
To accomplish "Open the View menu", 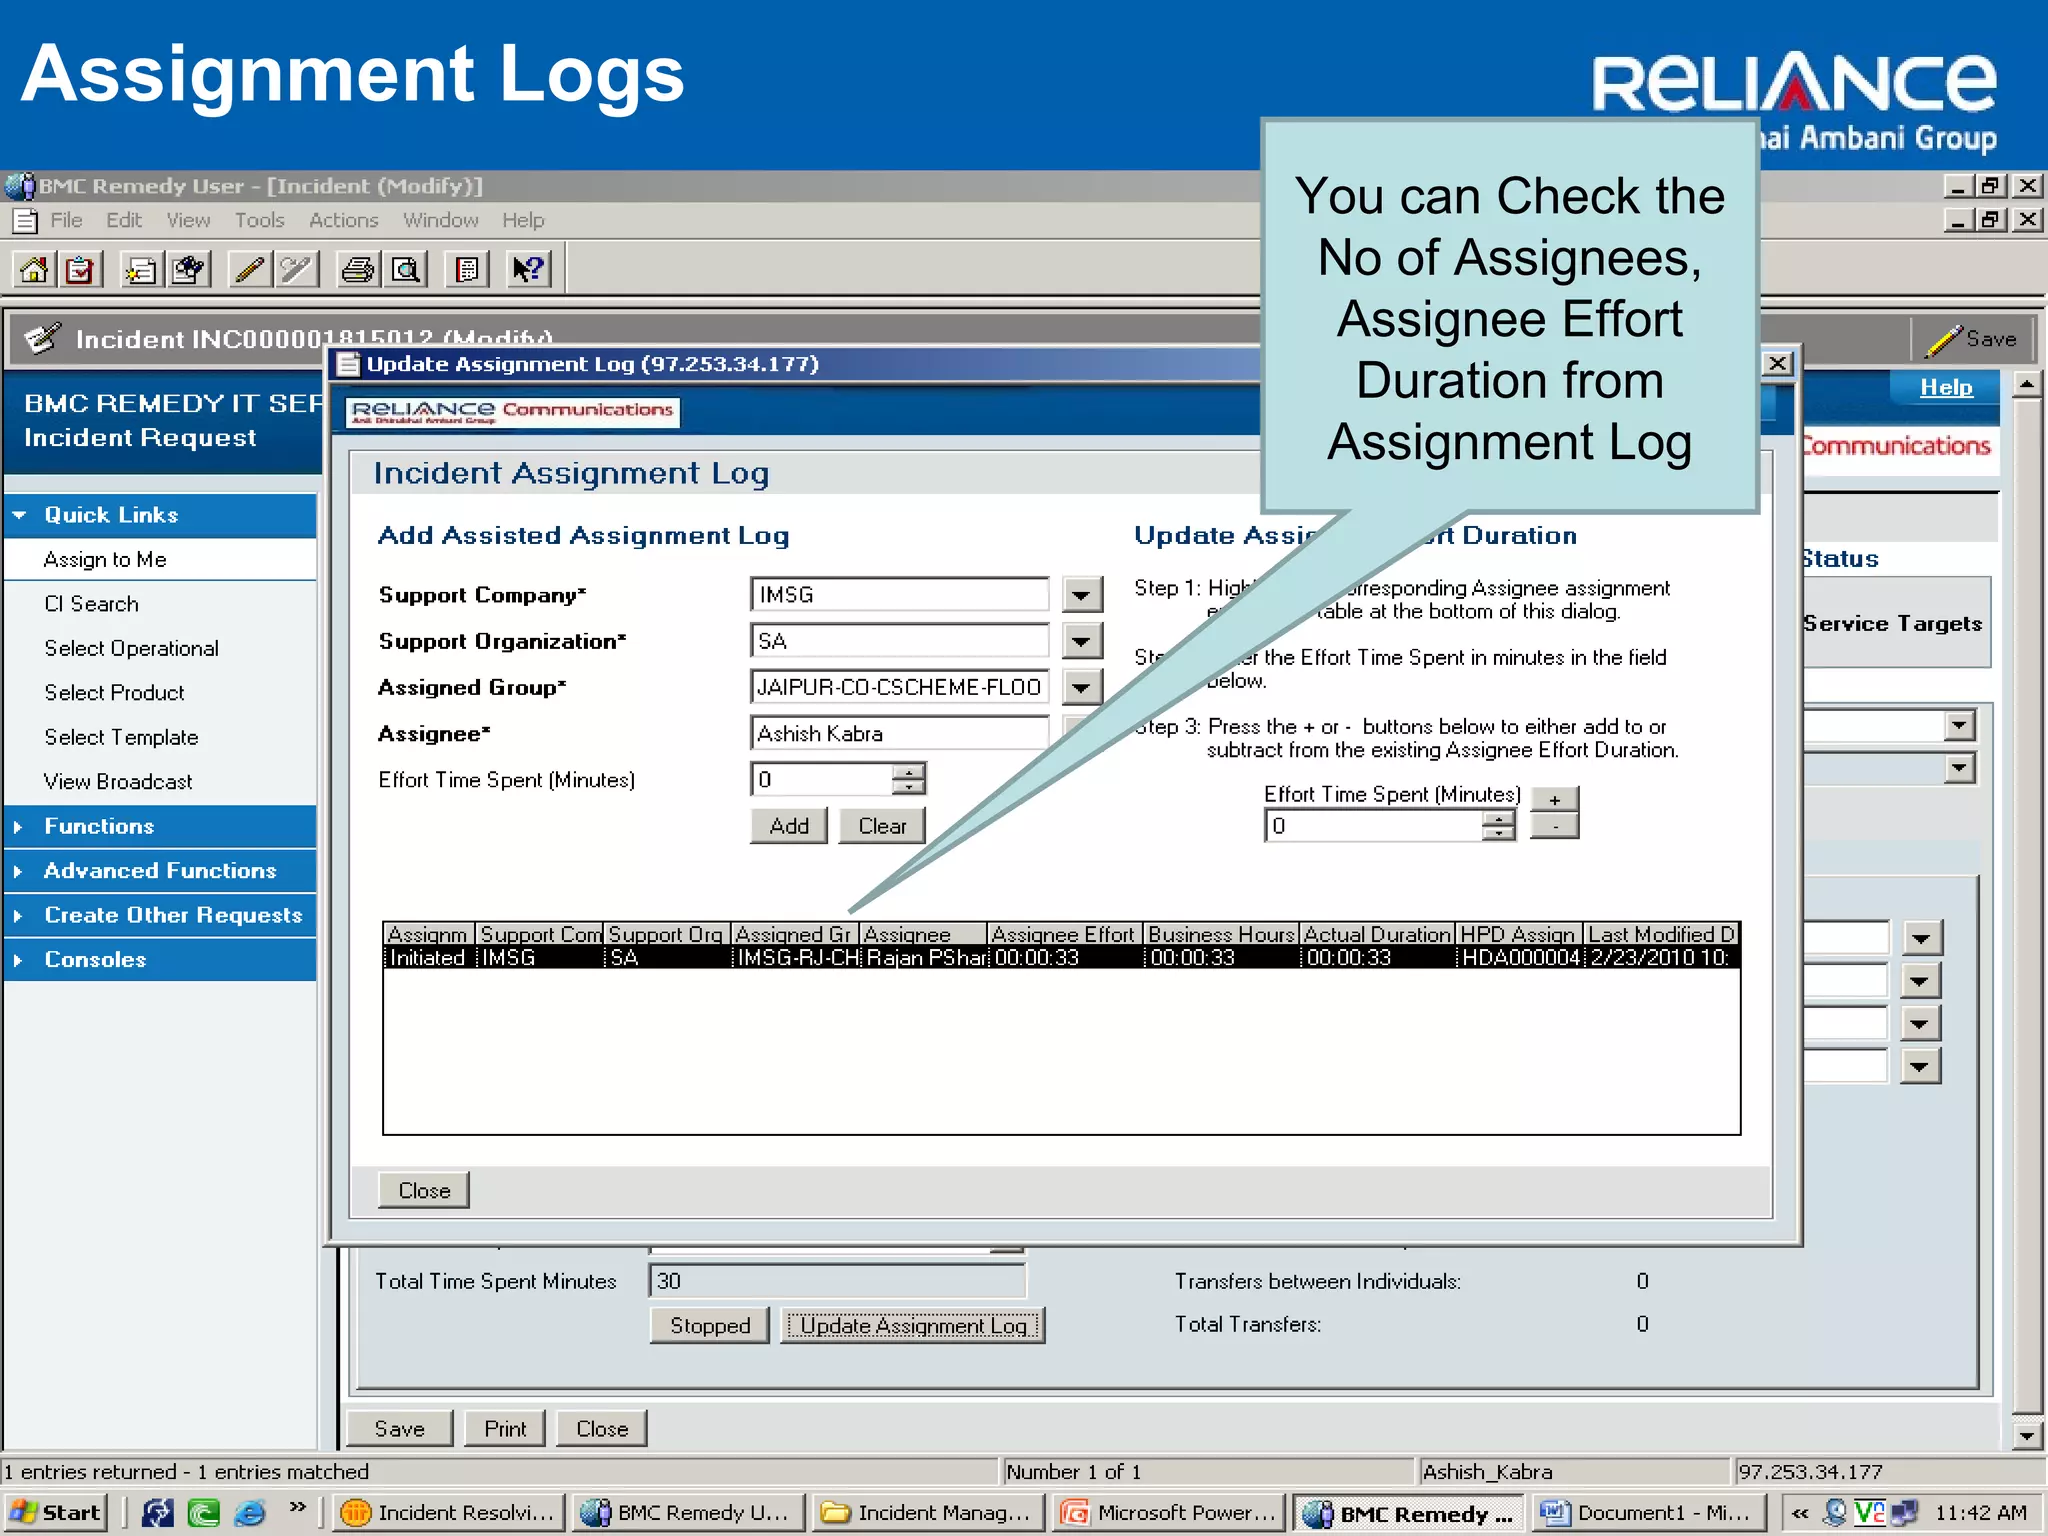I will coord(188,220).
